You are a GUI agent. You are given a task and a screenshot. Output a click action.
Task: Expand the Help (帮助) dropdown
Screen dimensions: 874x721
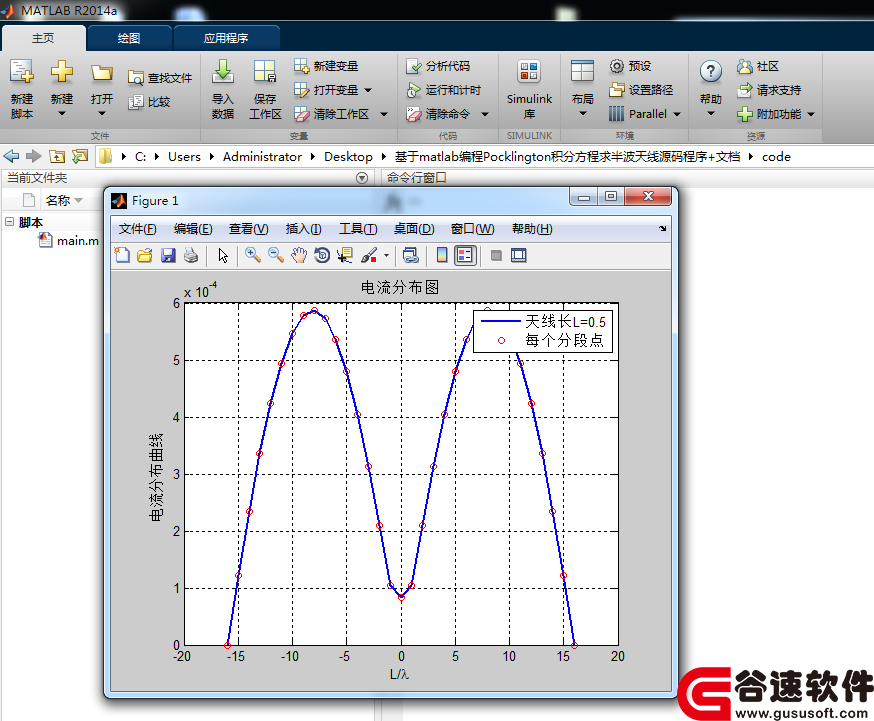(711, 114)
